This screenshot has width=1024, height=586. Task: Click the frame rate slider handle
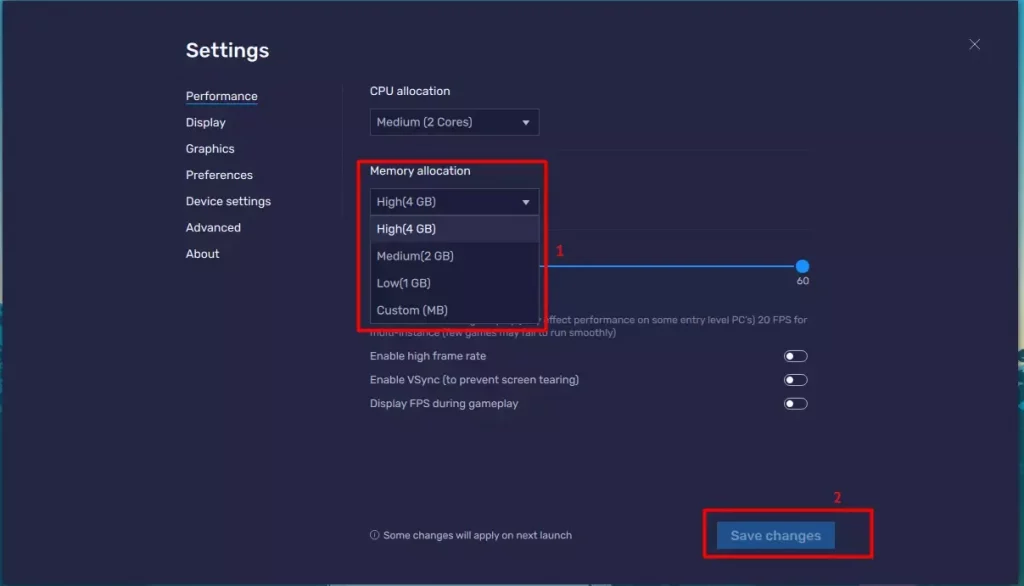802,267
